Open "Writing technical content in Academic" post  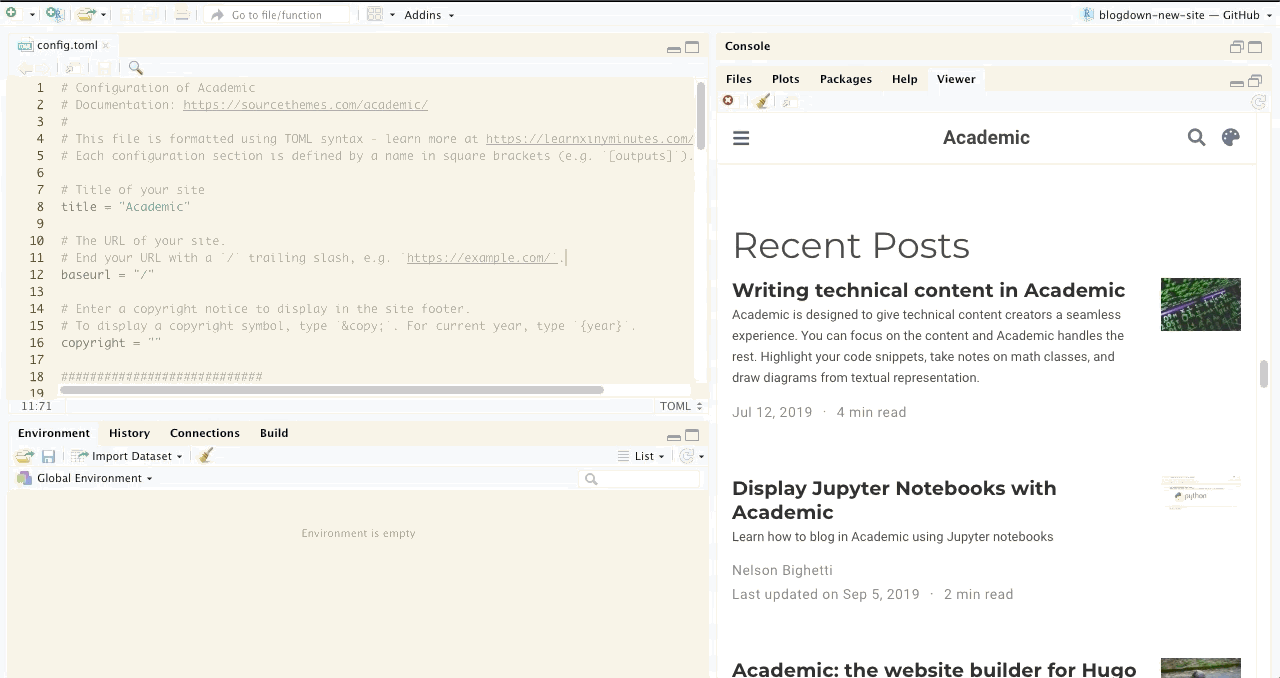pos(928,290)
